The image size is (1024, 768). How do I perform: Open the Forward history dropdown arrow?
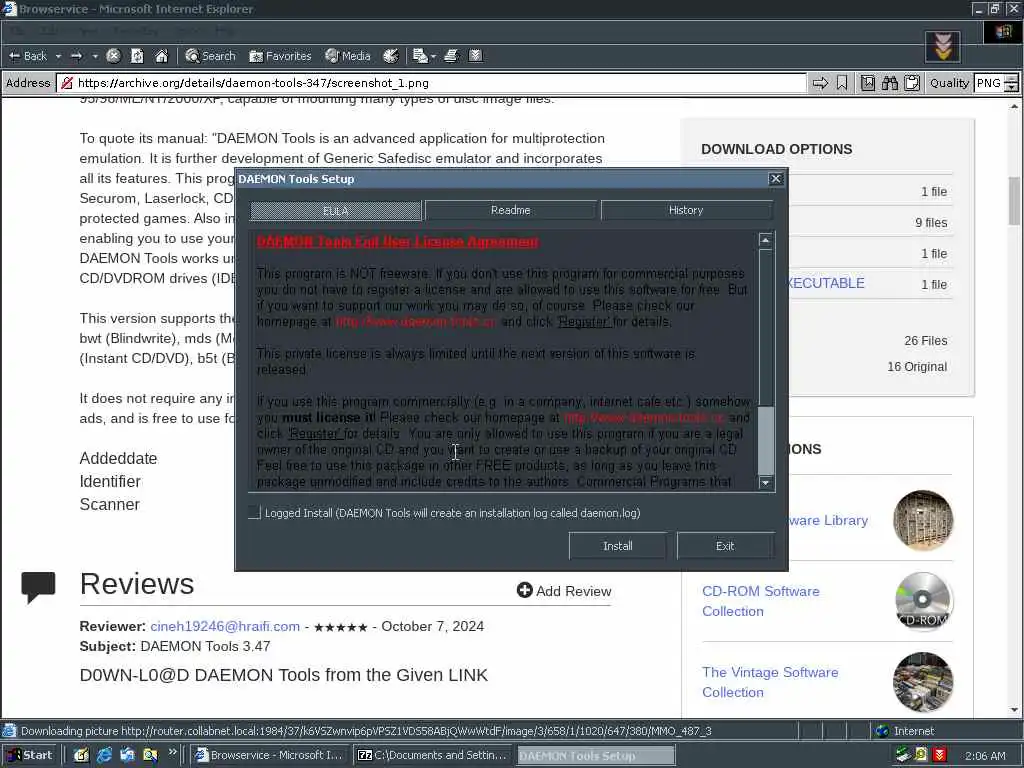tap(95, 56)
